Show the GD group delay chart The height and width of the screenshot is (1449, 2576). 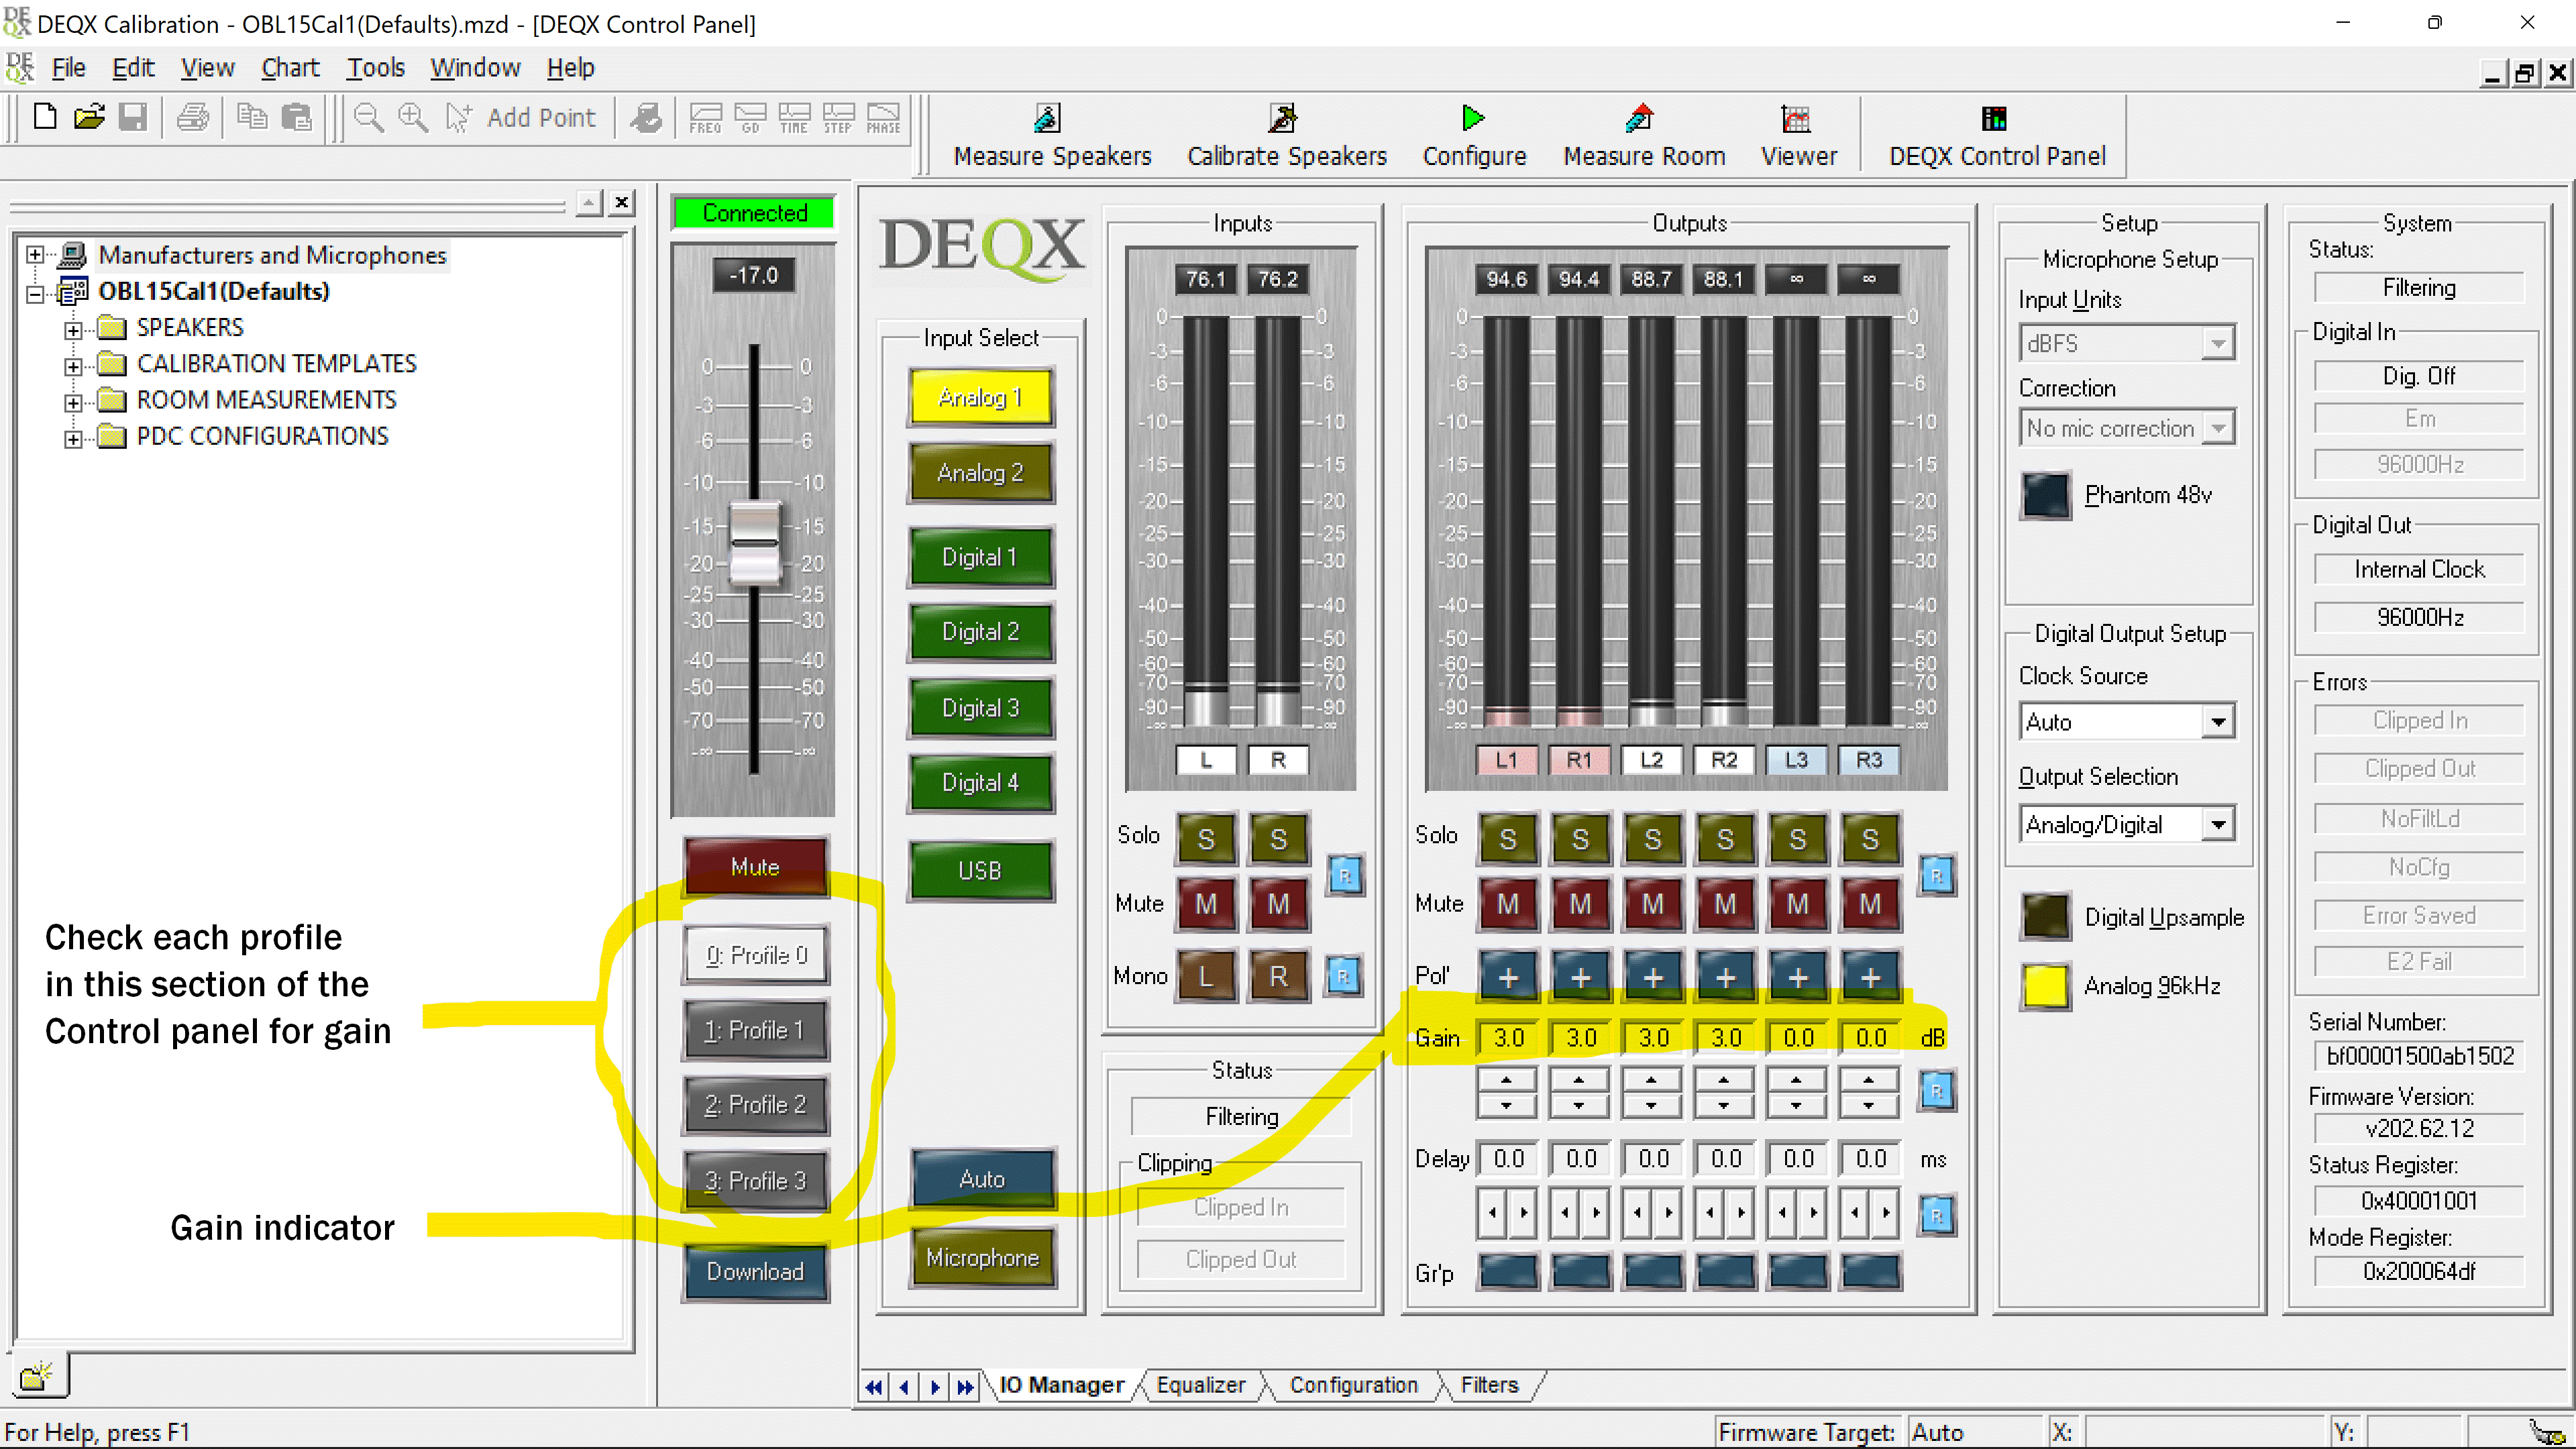pyautogui.click(x=750, y=117)
